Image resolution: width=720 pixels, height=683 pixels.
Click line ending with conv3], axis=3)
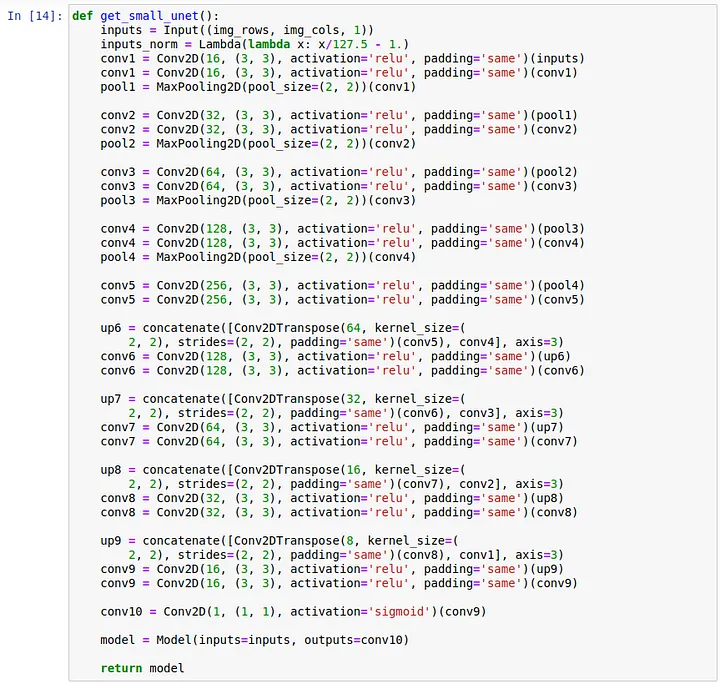[x=346, y=413]
